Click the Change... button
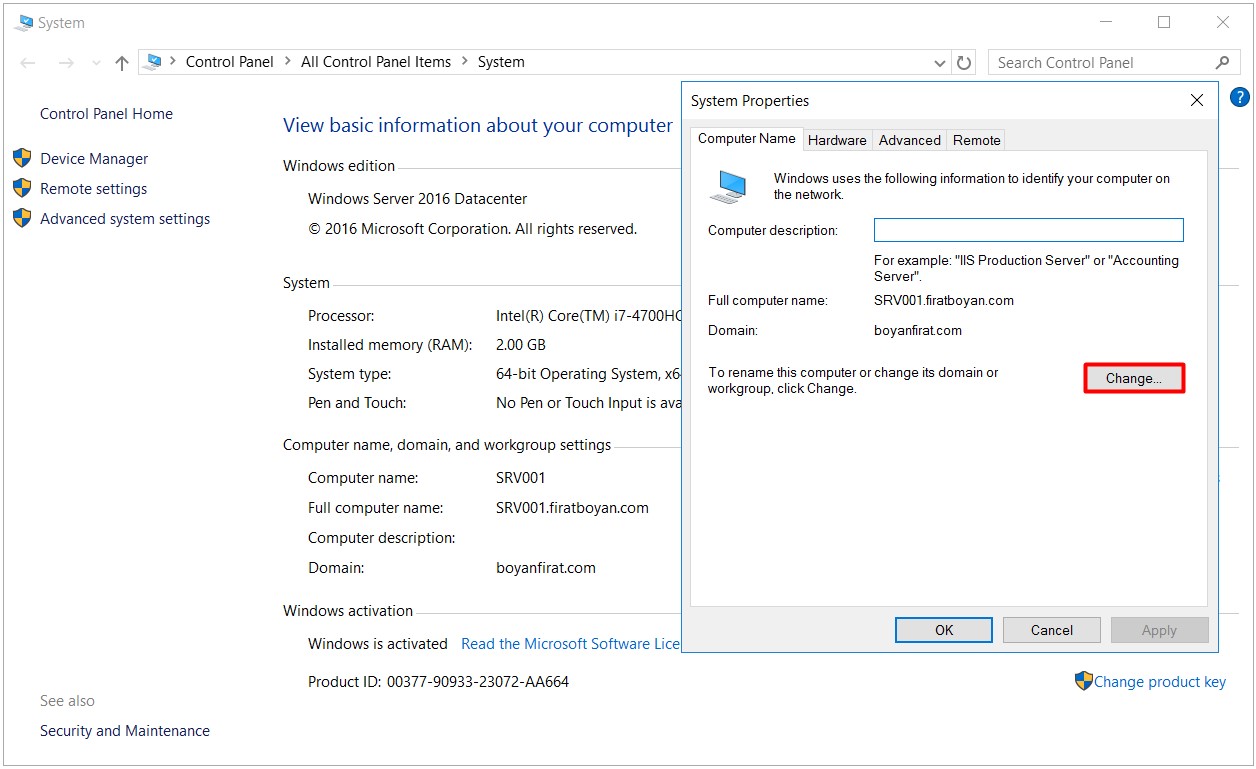Viewport: 1256px width, 769px height. click(1134, 379)
